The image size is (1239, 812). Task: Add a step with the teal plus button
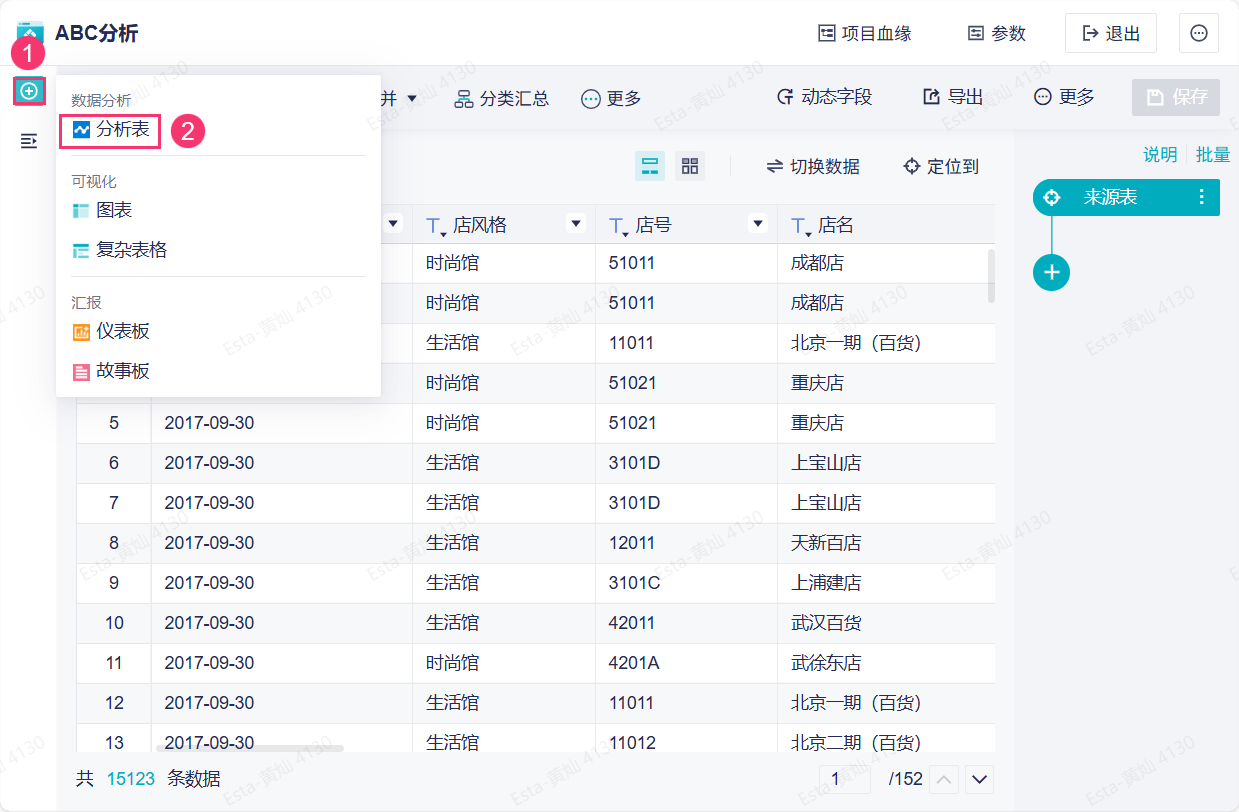point(1051,272)
